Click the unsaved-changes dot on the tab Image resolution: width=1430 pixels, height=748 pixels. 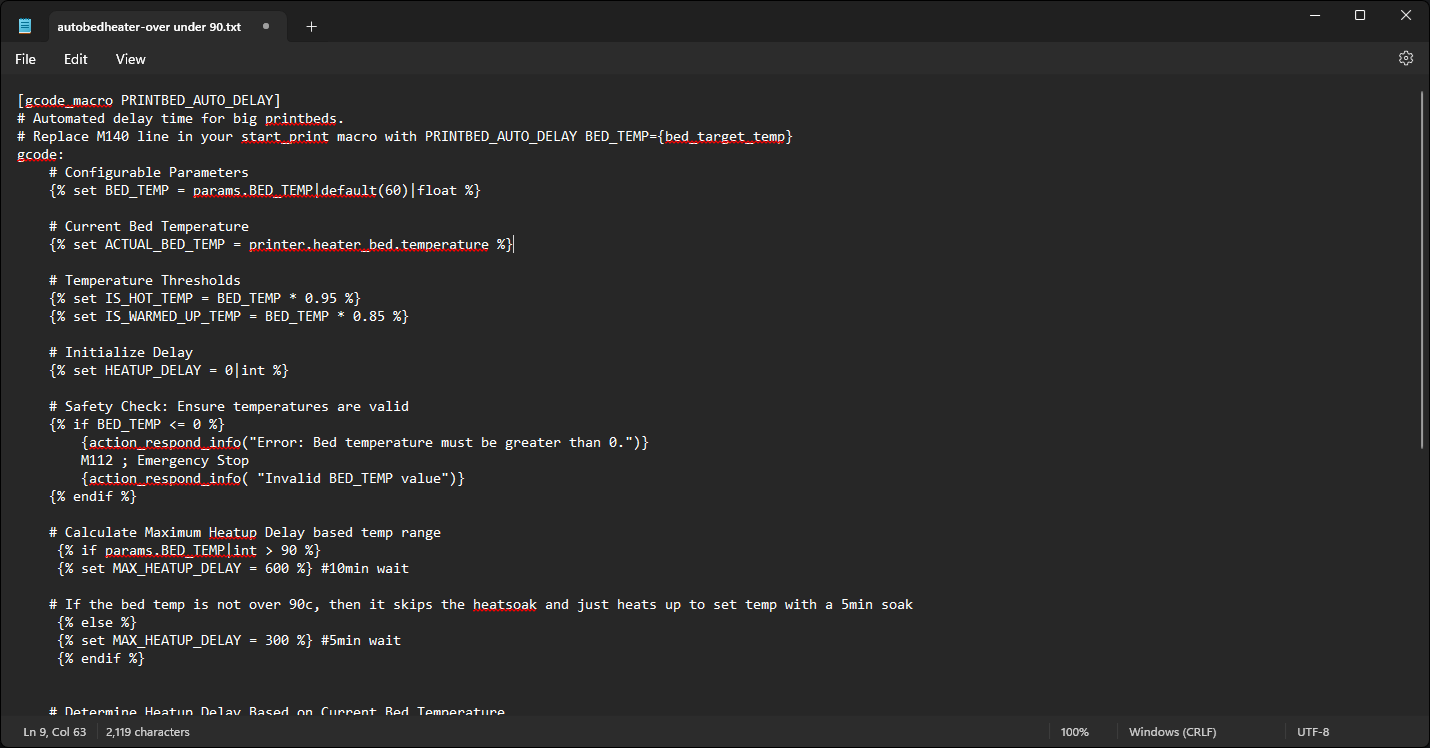(x=266, y=27)
